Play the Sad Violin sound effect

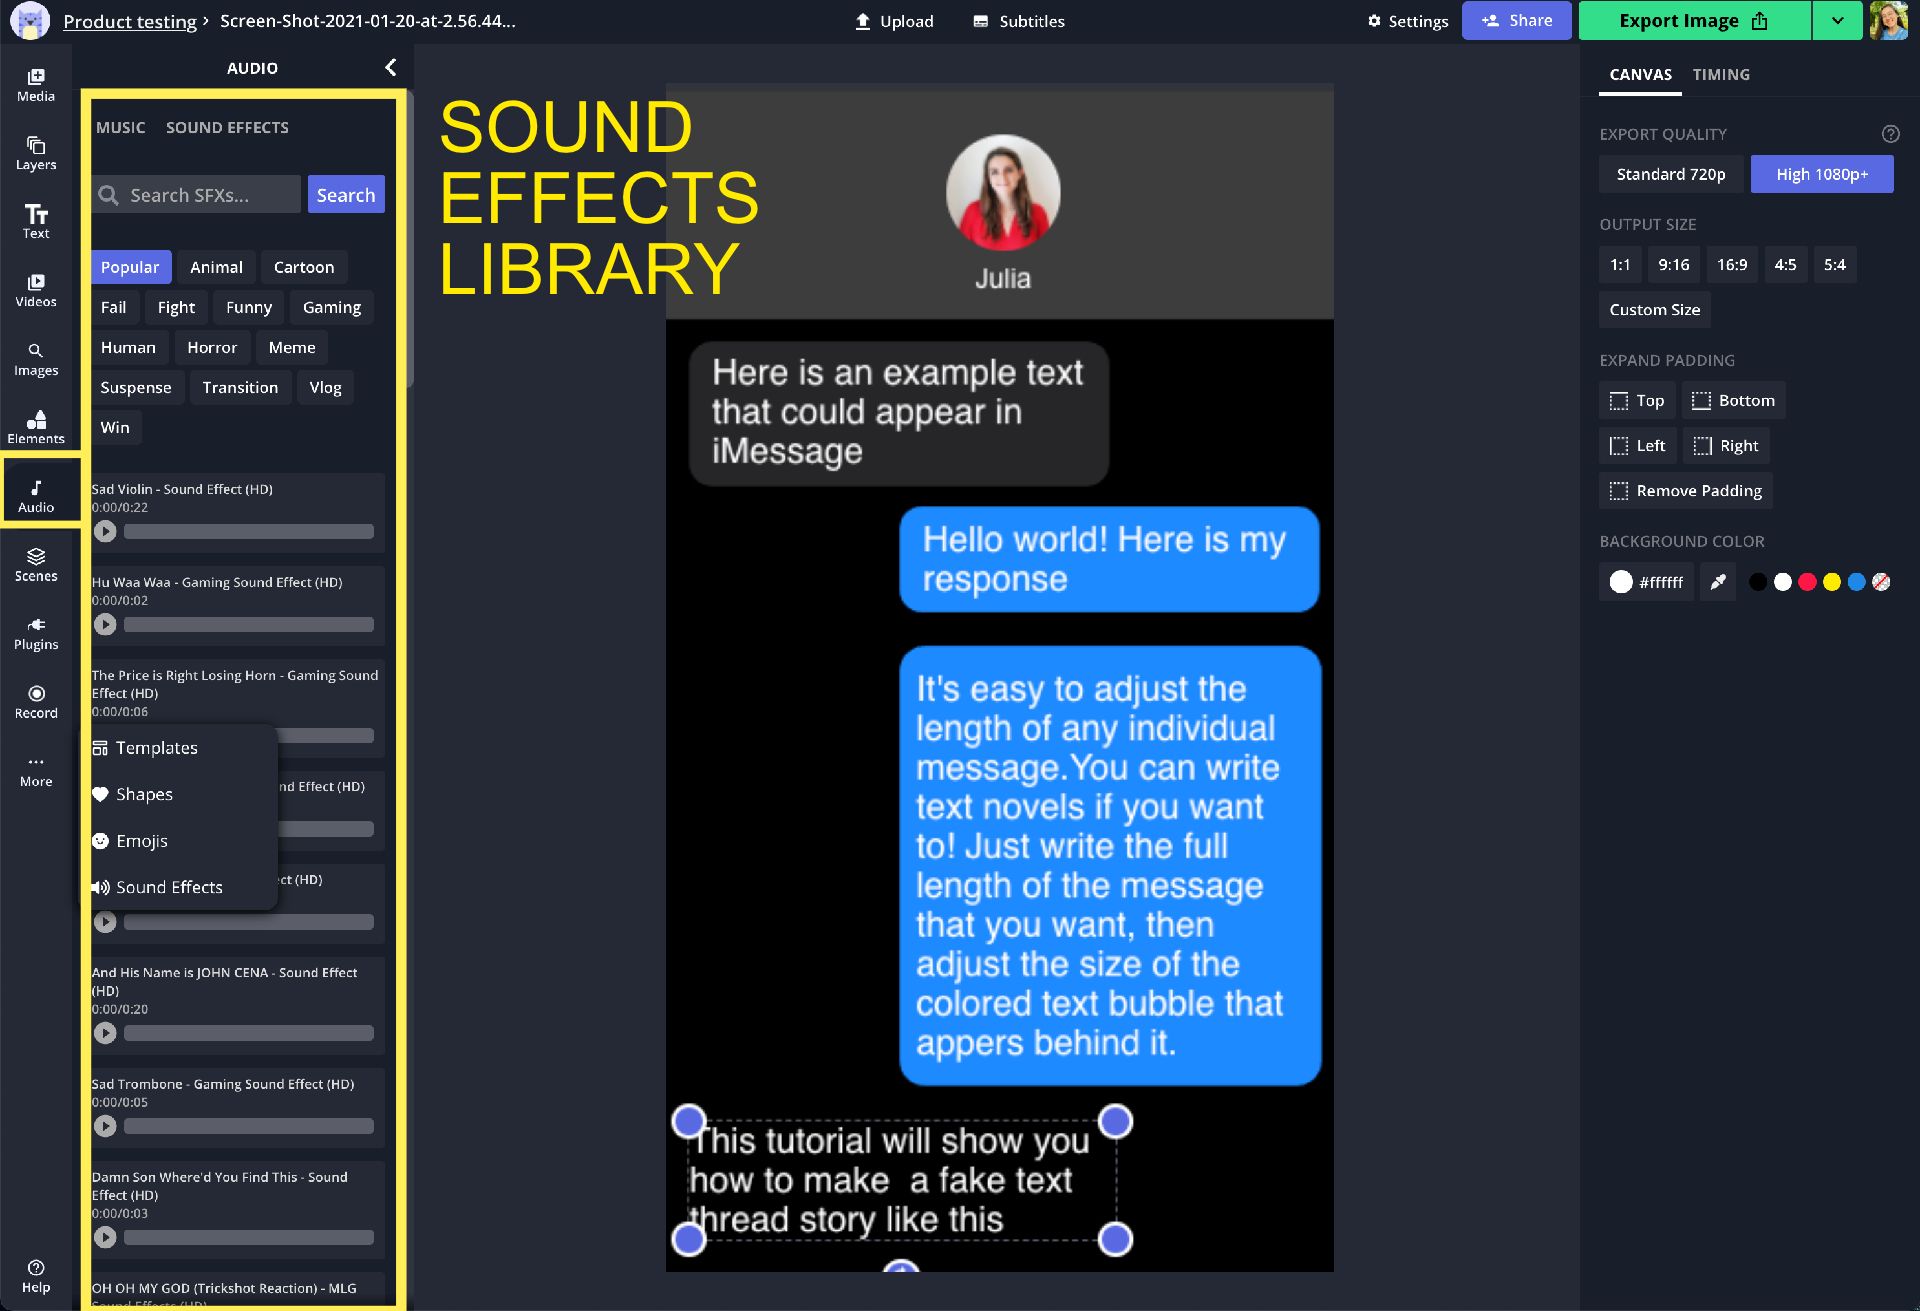(104, 529)
